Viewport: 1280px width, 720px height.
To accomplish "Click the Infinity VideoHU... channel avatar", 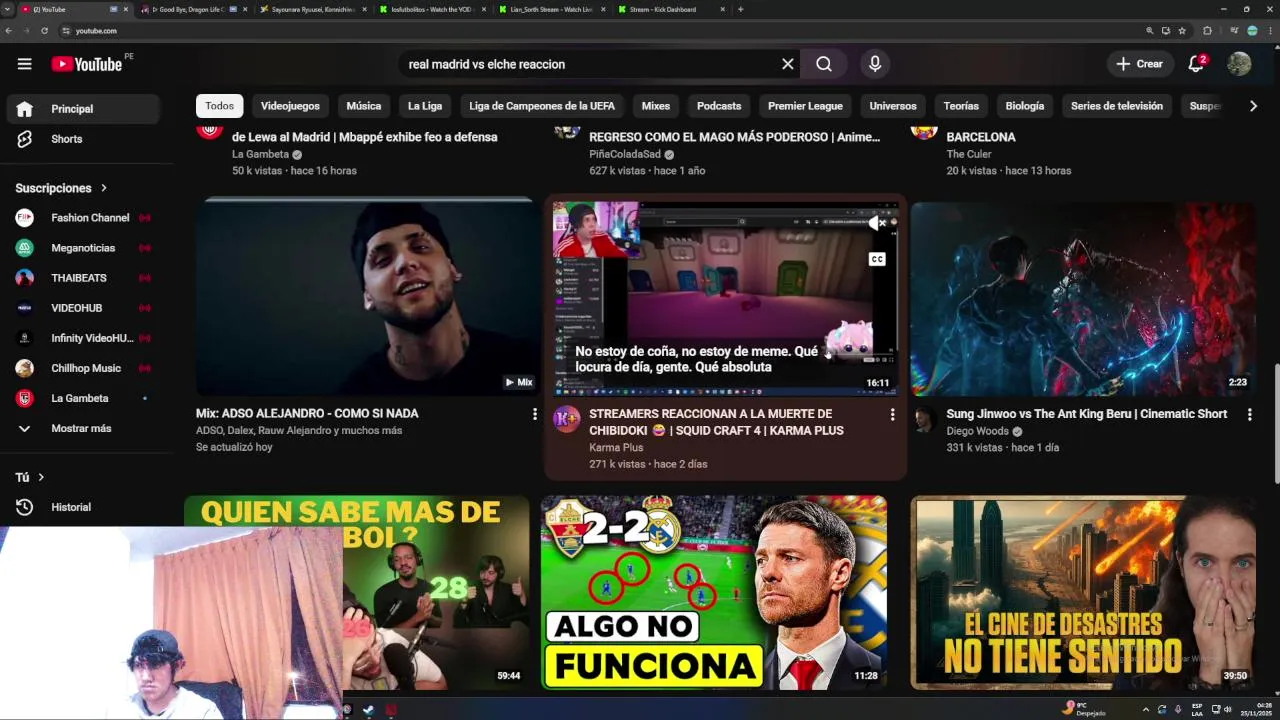I will coord(25,338).
